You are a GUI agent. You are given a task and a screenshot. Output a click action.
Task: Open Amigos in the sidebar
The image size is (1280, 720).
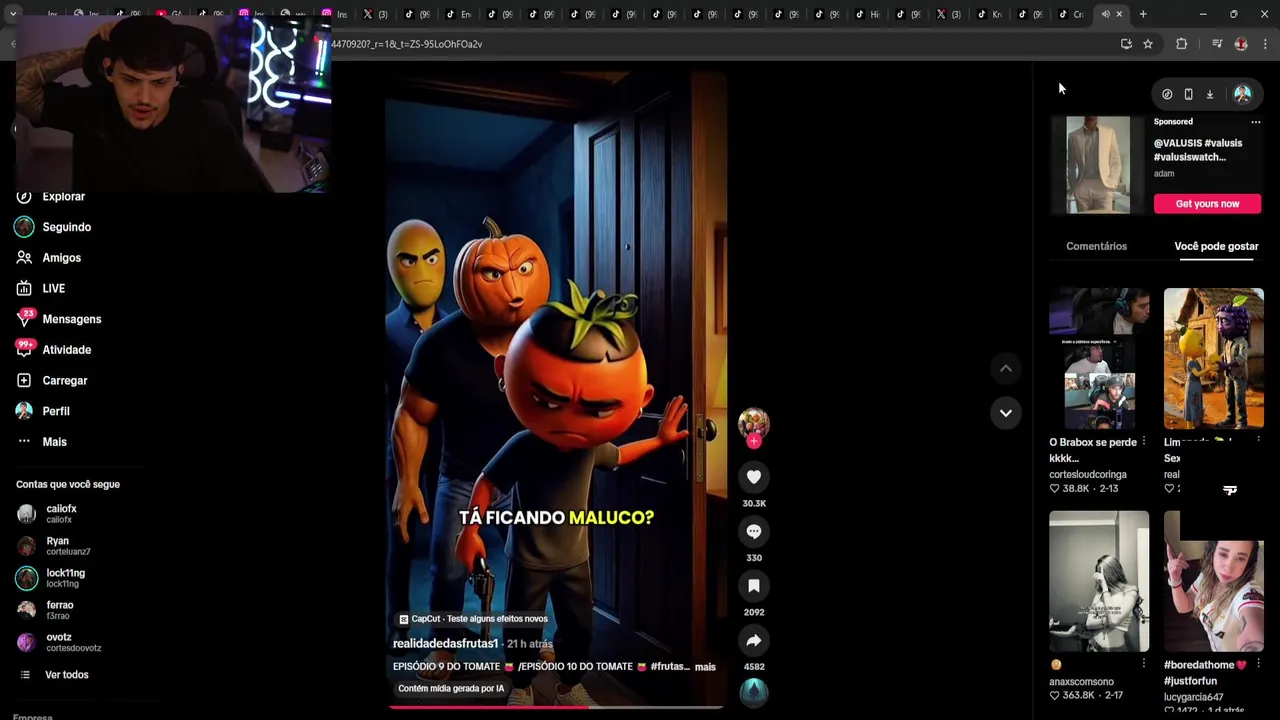point(50,258)
